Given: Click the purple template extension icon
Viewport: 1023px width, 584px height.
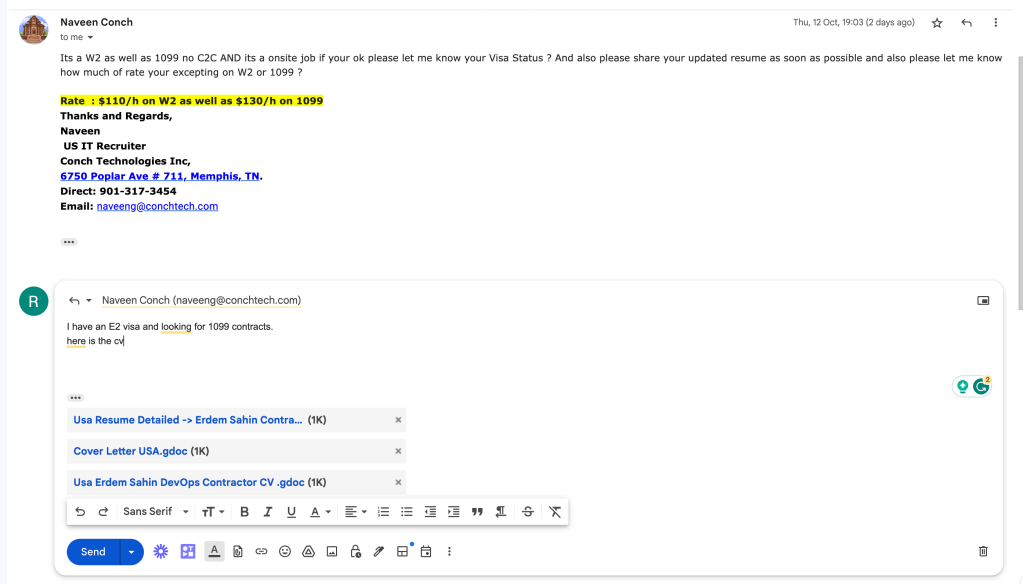Looking at the screenshot, I should [x=188, y=552].
